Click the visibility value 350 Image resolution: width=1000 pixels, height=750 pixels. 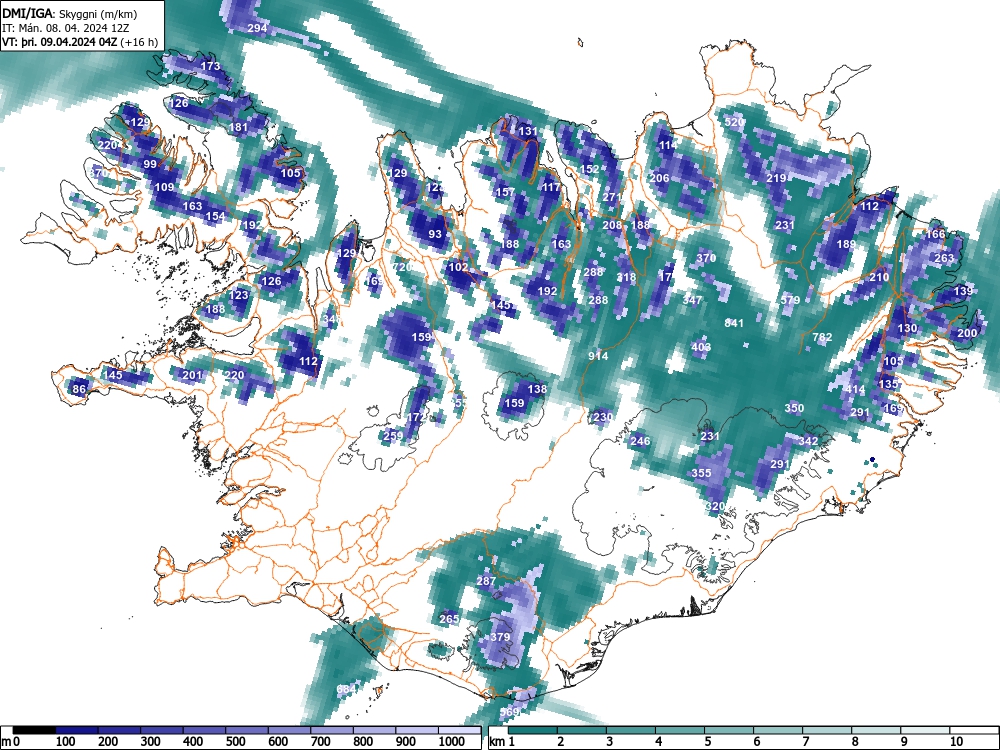pos(795,408)
